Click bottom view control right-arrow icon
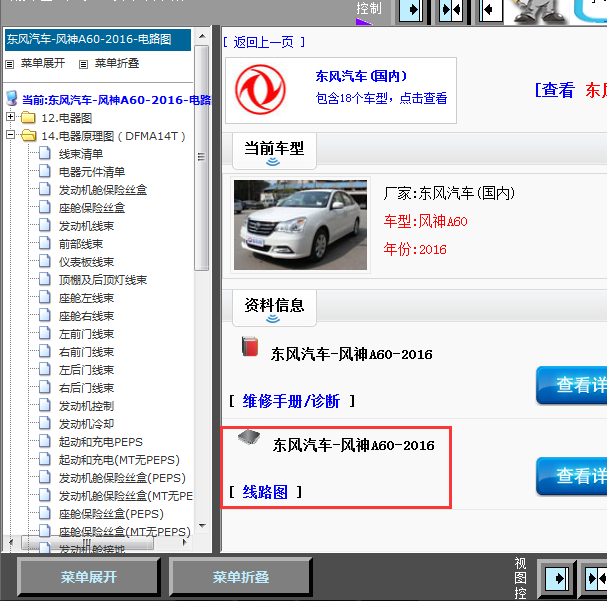 (x=557, y=579)
